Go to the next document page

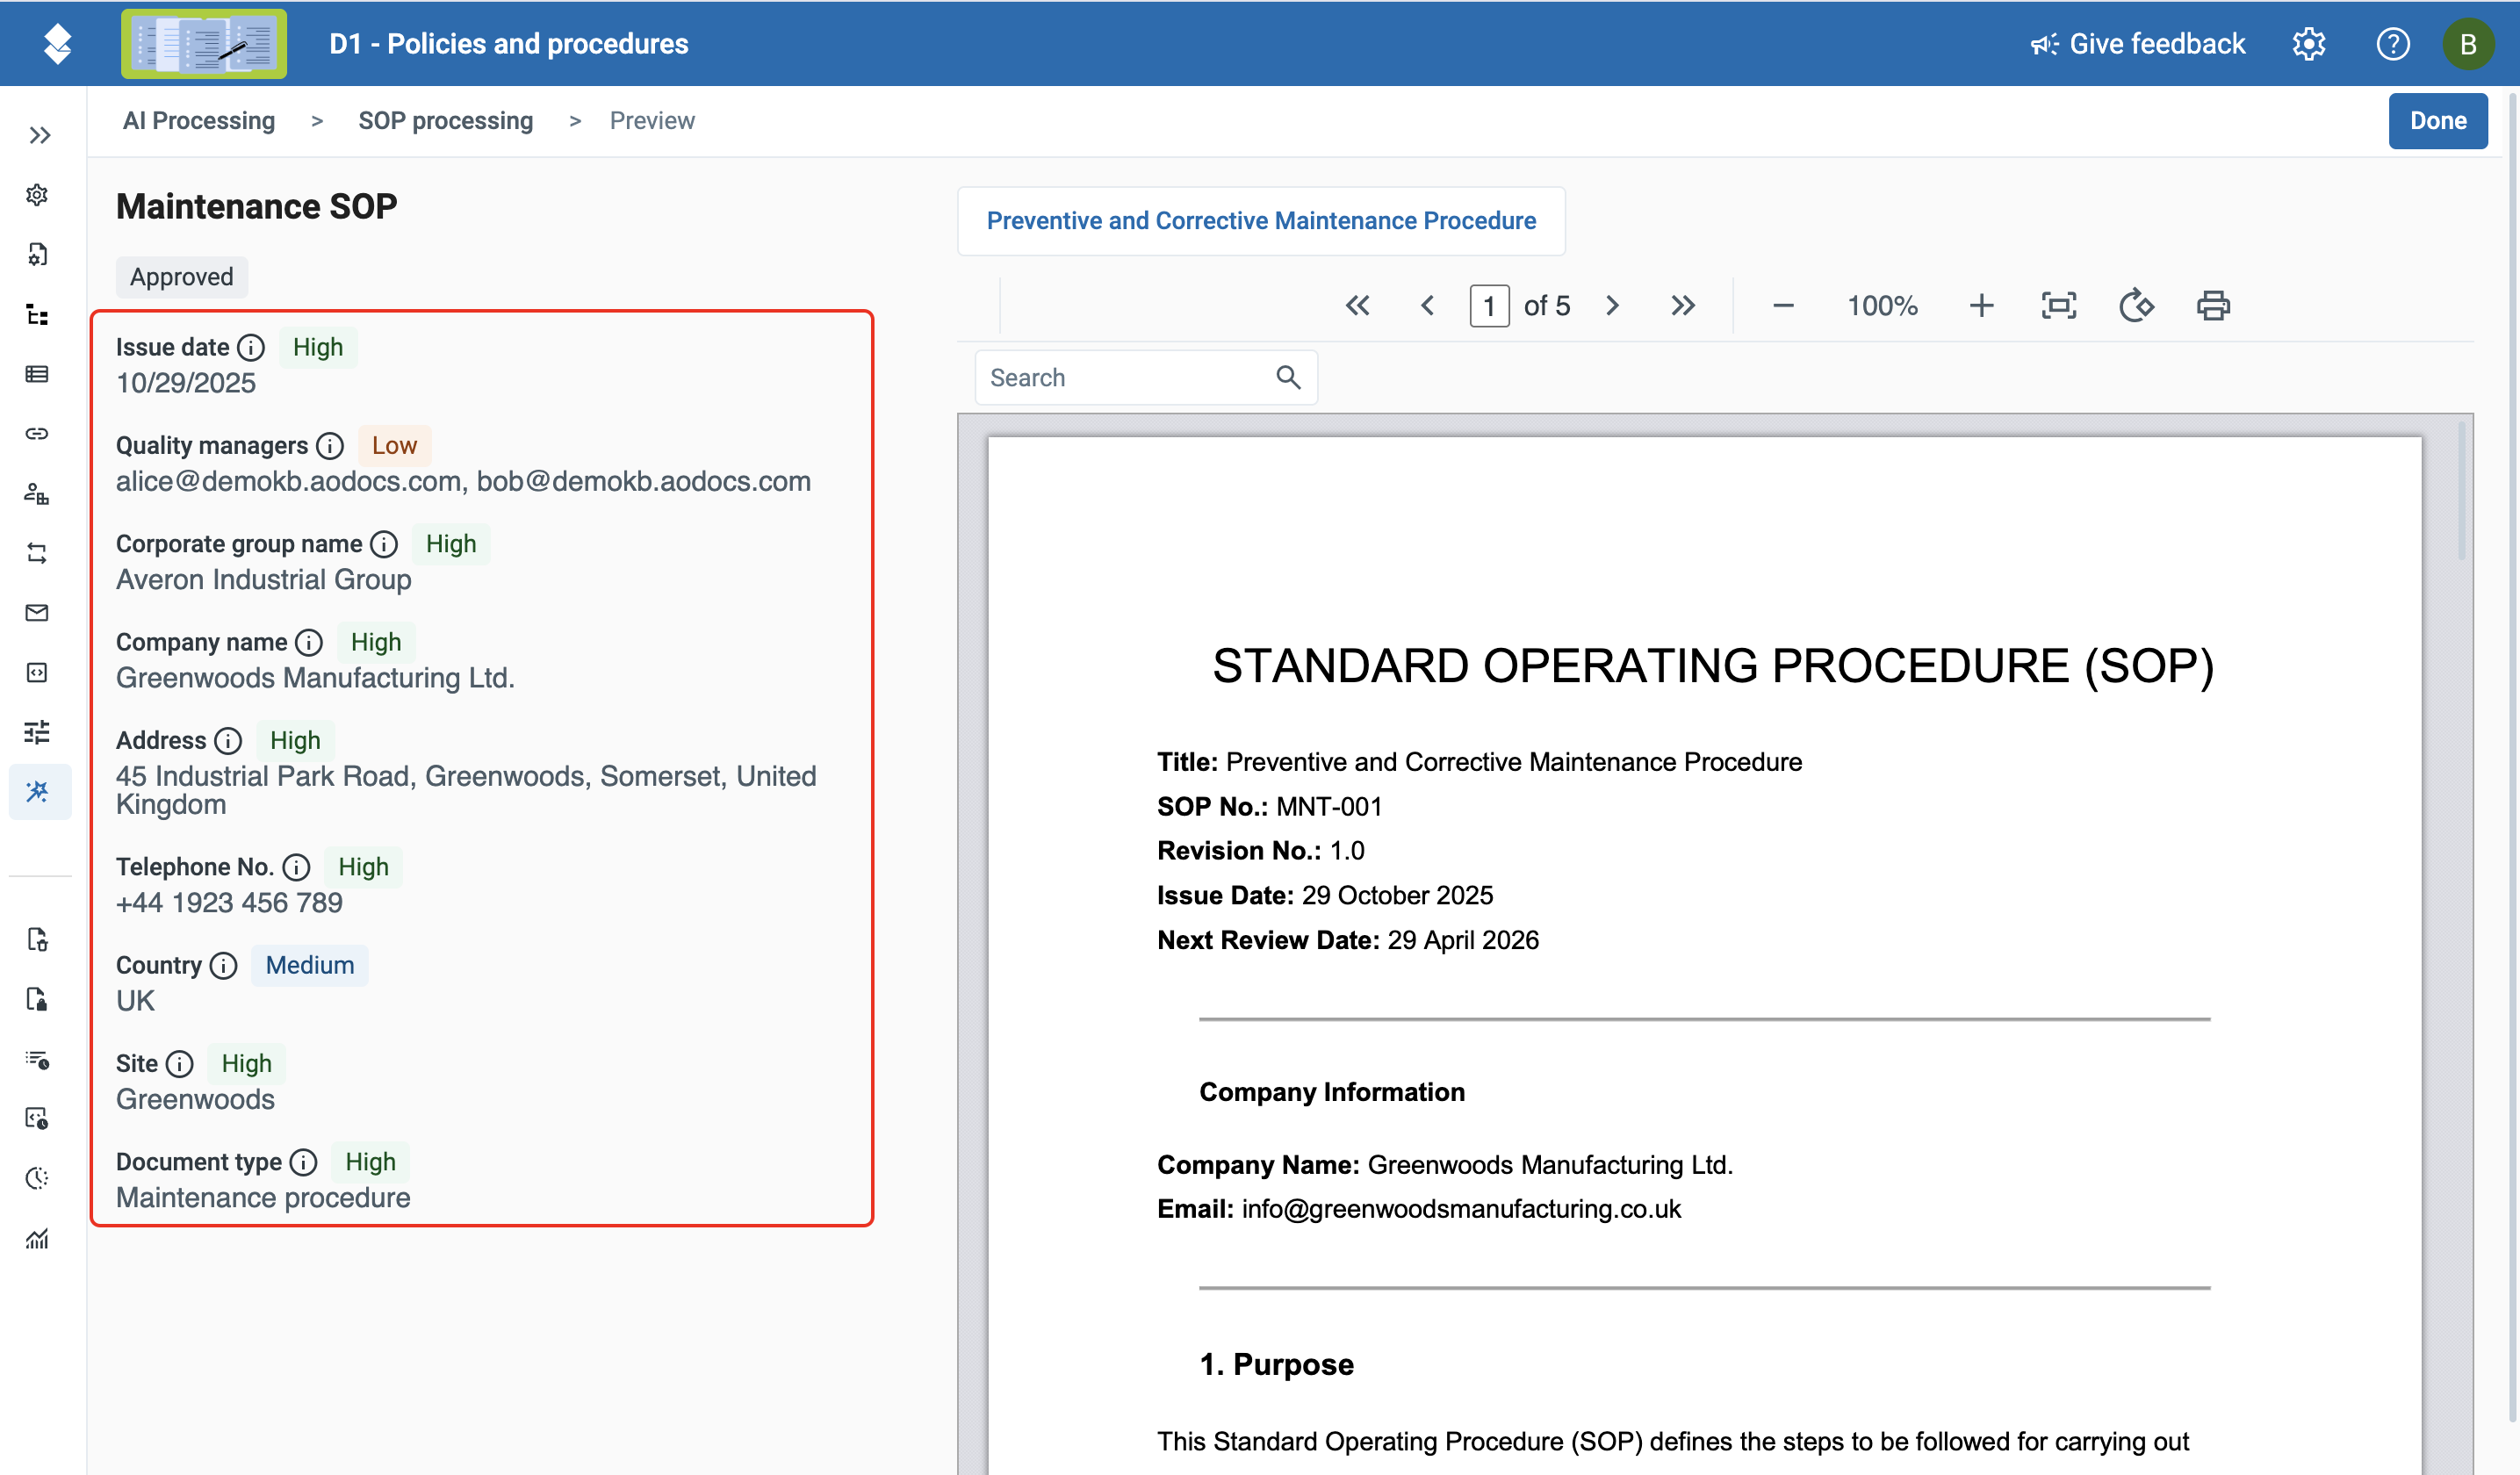[1612, 305]
